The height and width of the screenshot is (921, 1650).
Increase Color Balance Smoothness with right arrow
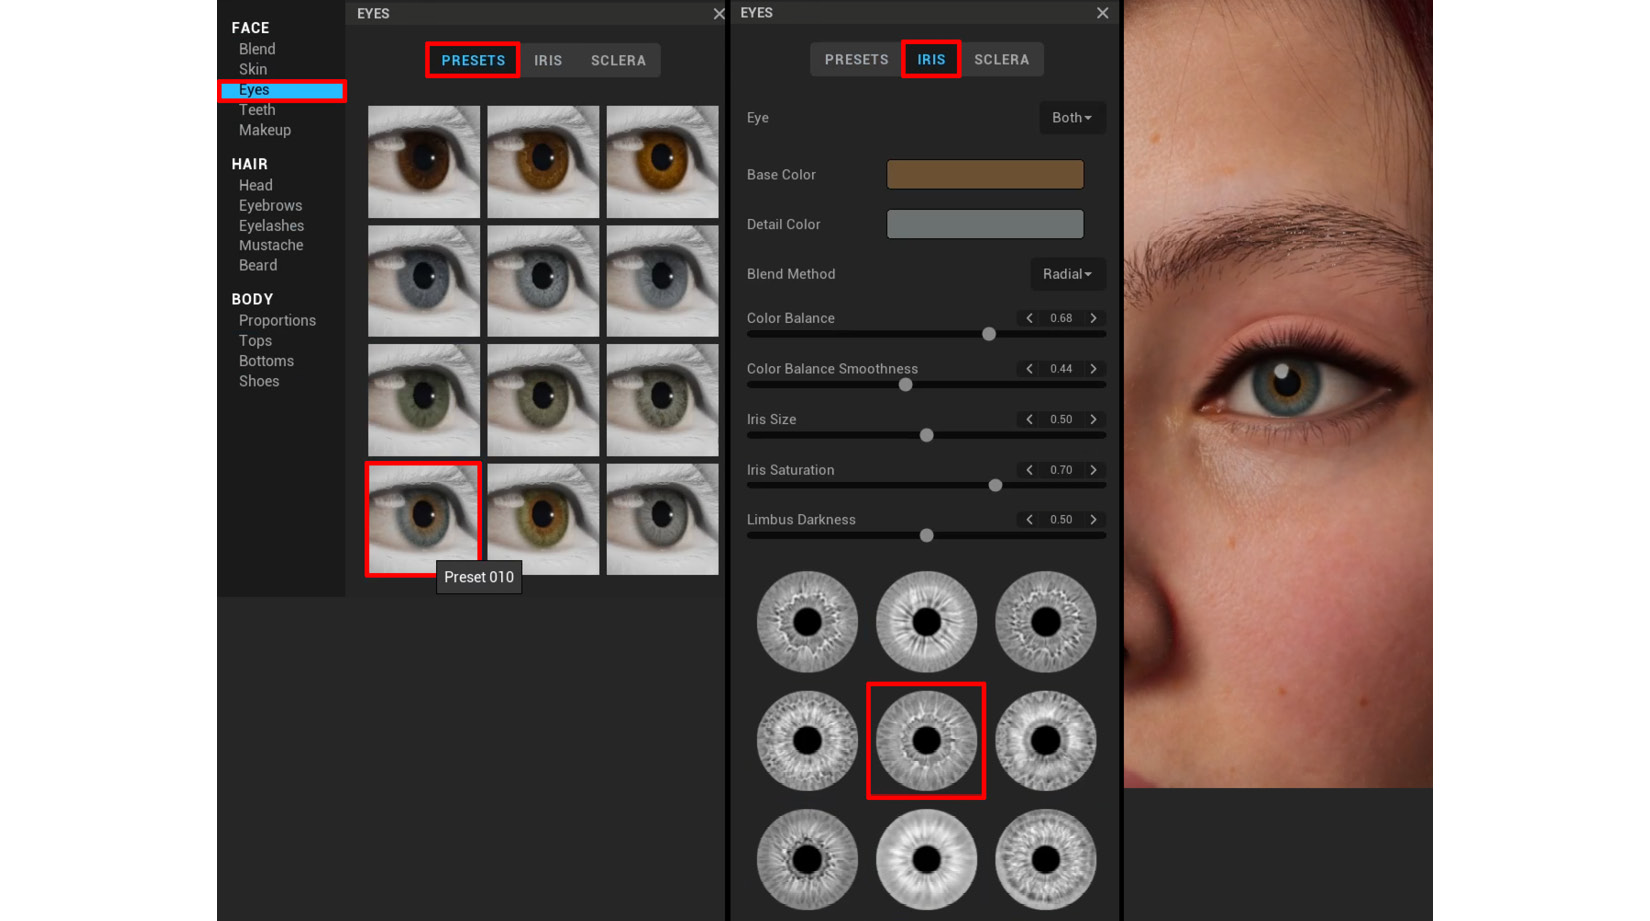(x=1094, y=369)
